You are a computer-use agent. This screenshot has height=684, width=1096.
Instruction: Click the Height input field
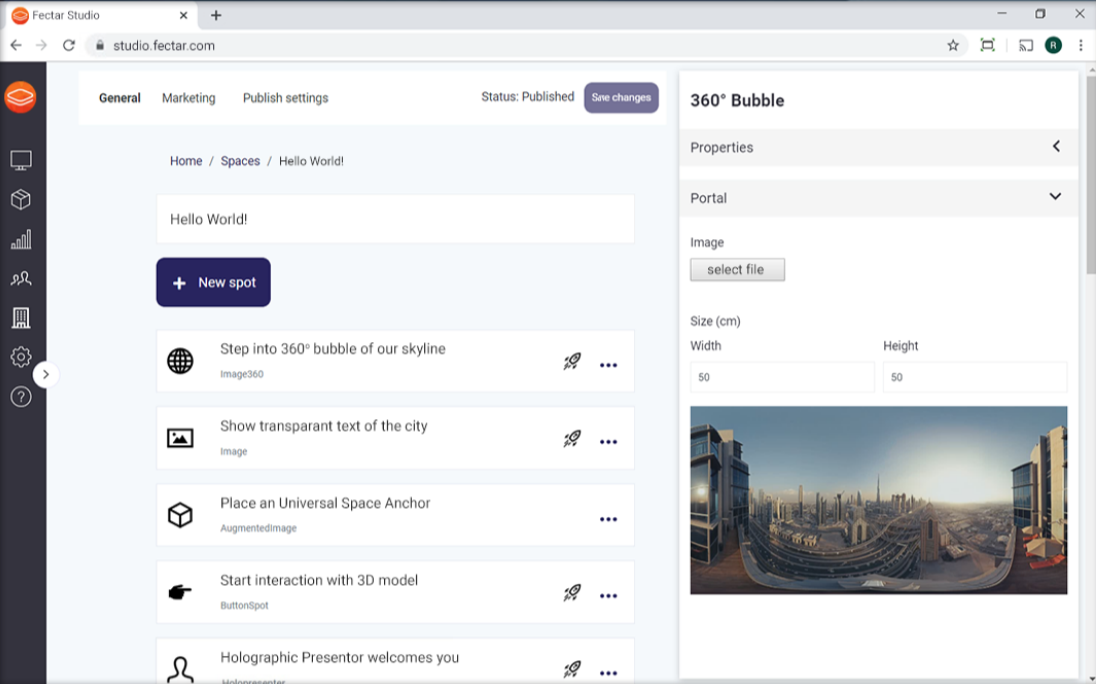pos(975,377)
